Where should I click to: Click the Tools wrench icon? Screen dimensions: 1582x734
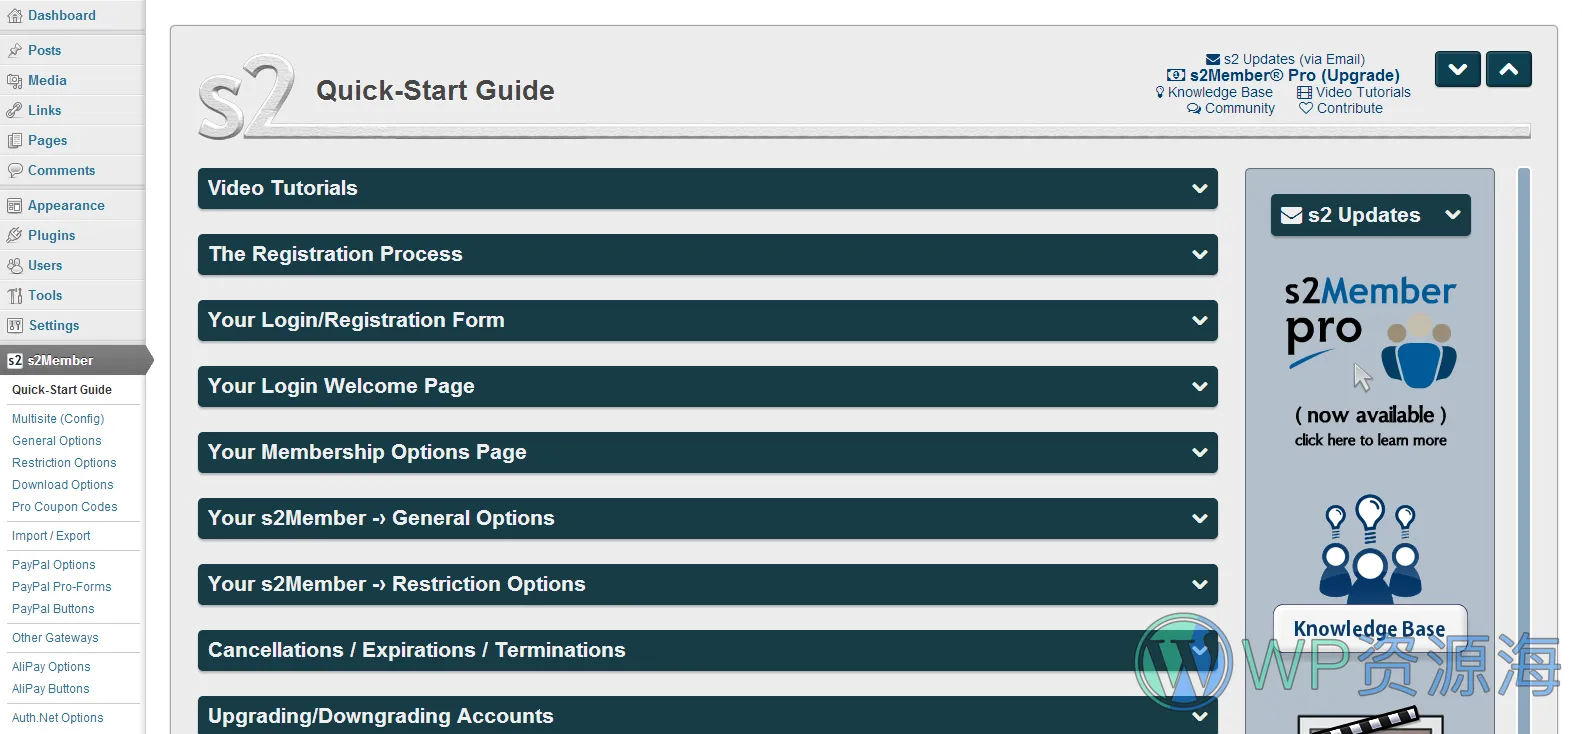pyautogui.click(x=14, y=296)
